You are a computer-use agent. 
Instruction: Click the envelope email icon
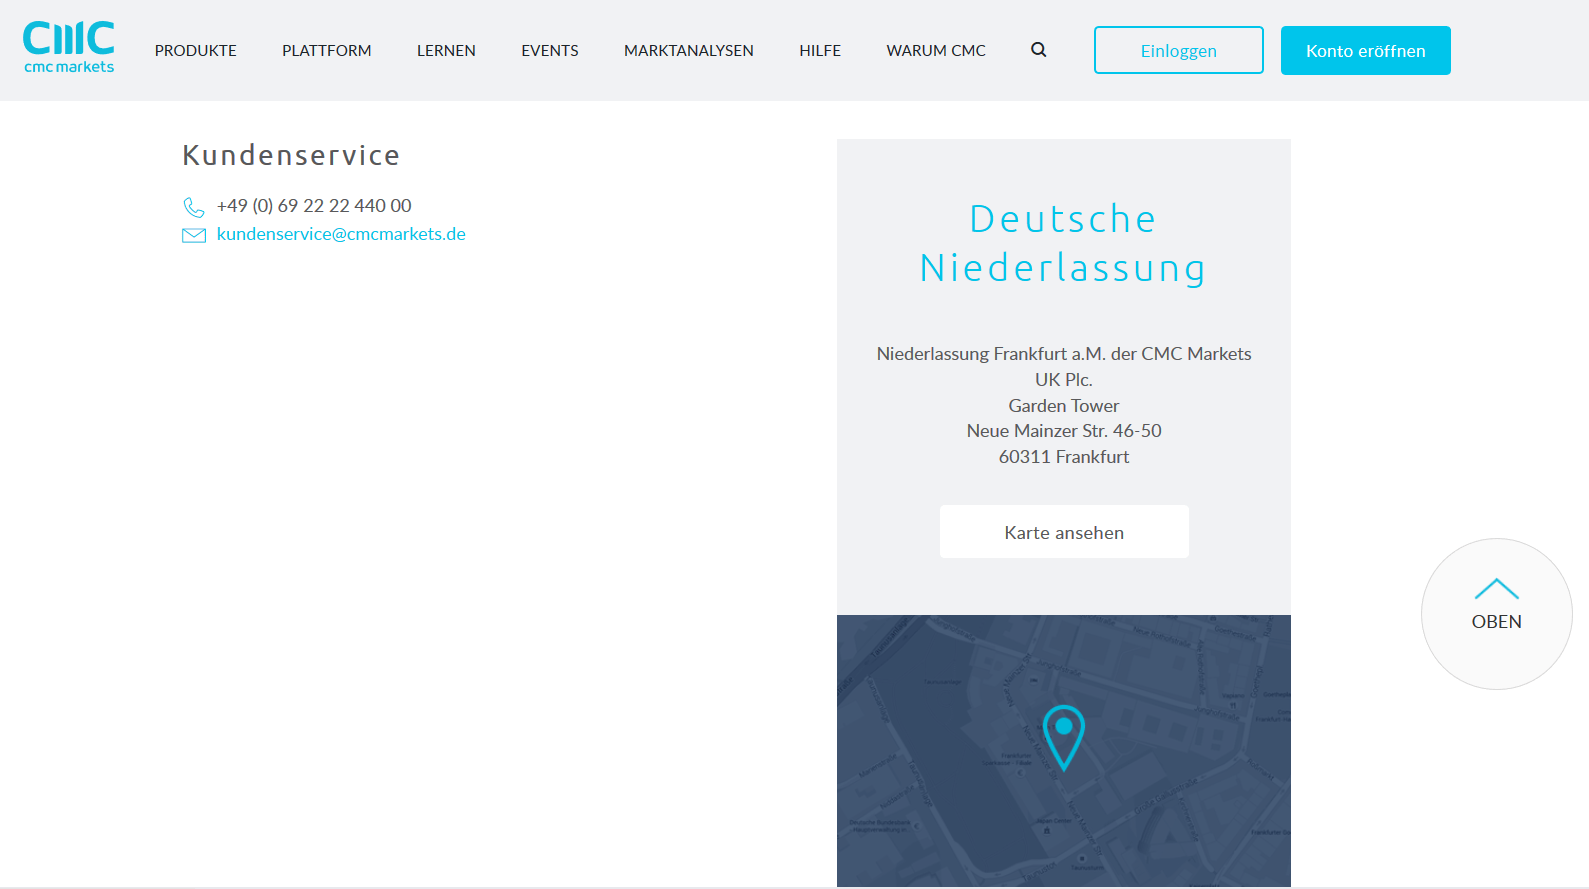(194, 235)
